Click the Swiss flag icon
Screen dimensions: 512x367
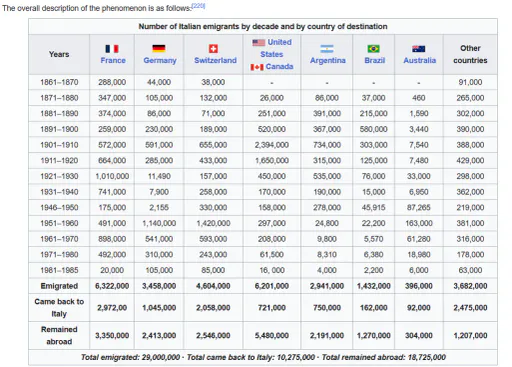[213, 49]
